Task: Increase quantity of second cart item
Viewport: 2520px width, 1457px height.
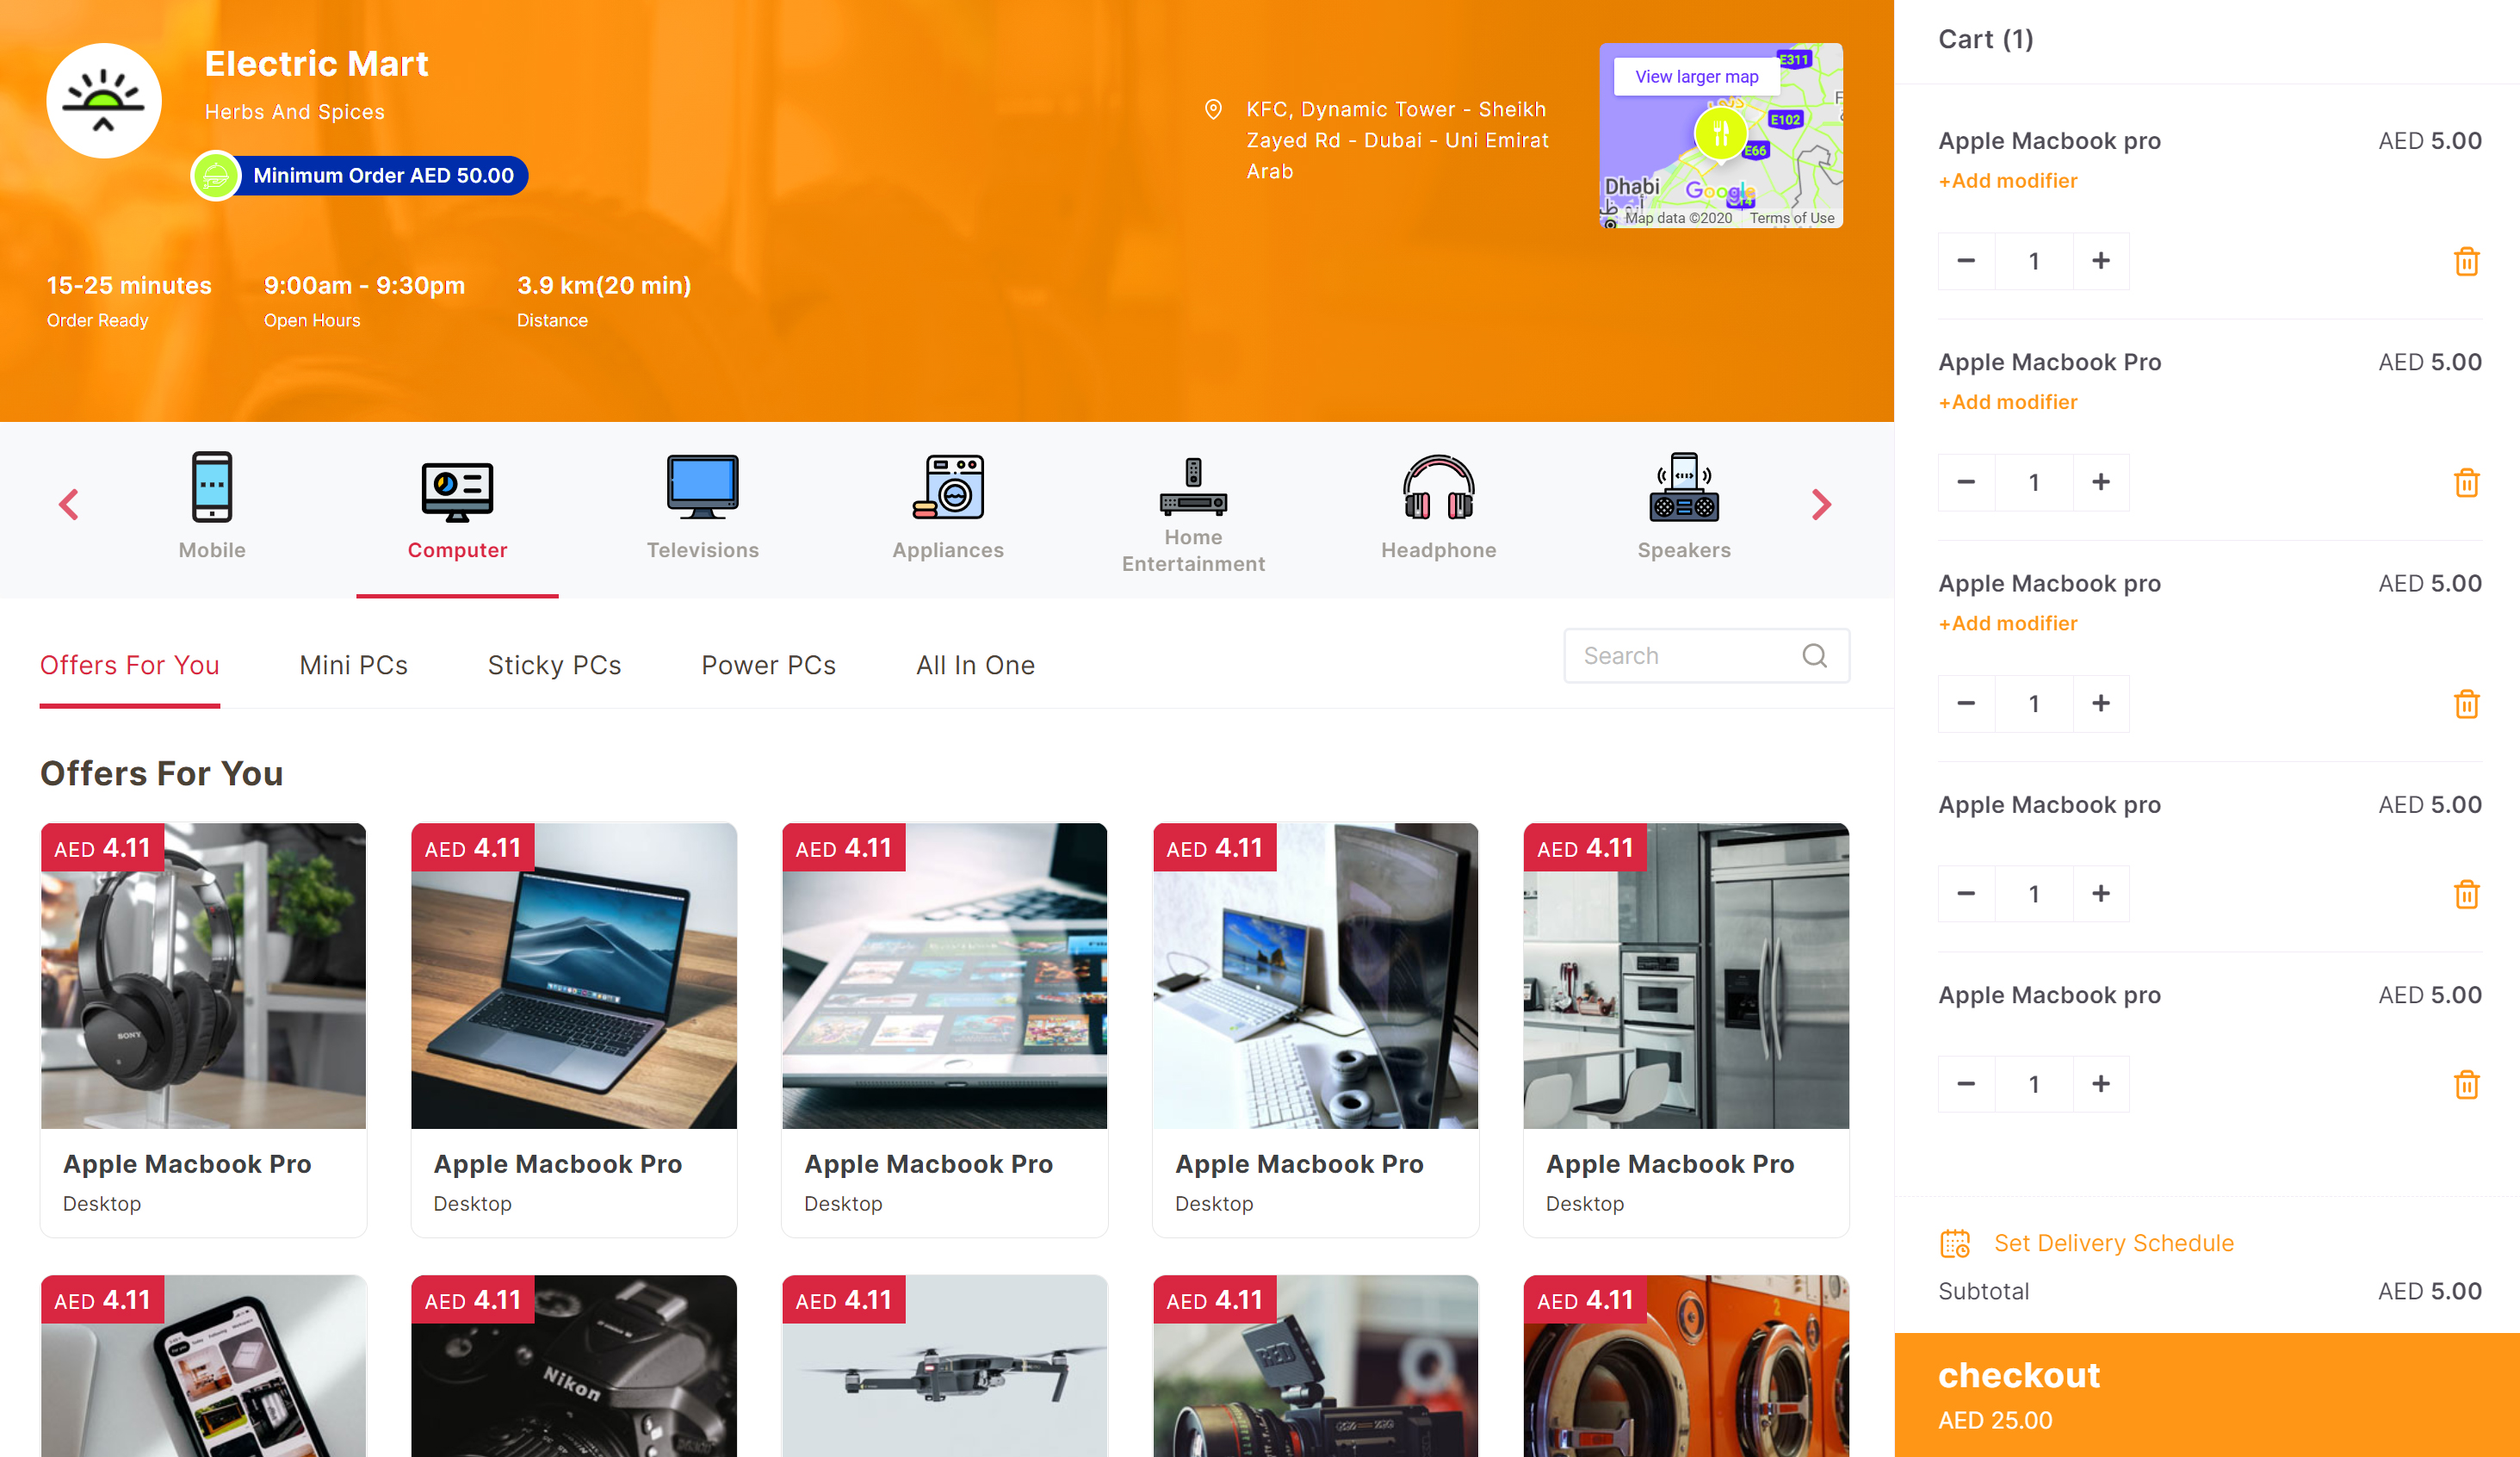Action: pyautogui.click(x=2101, y=482)
